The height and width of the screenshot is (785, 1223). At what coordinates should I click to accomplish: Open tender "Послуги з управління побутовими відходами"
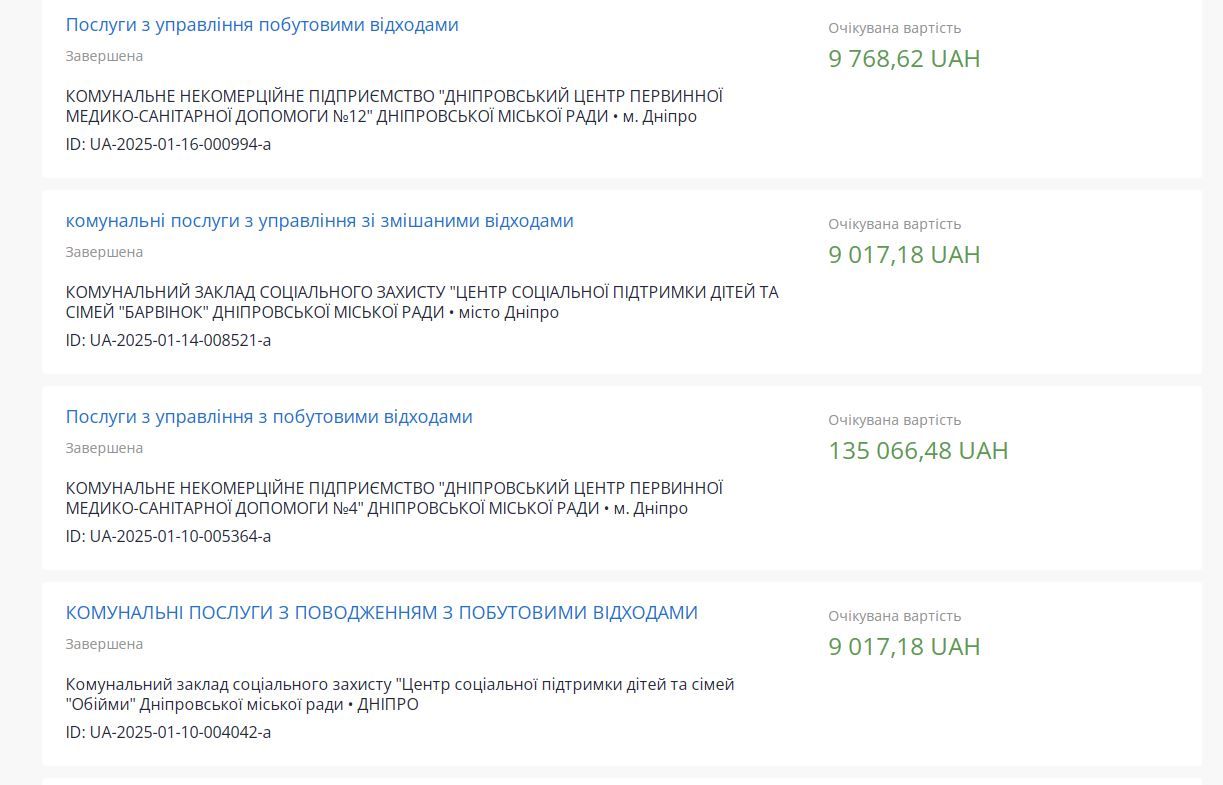(261, 24)
